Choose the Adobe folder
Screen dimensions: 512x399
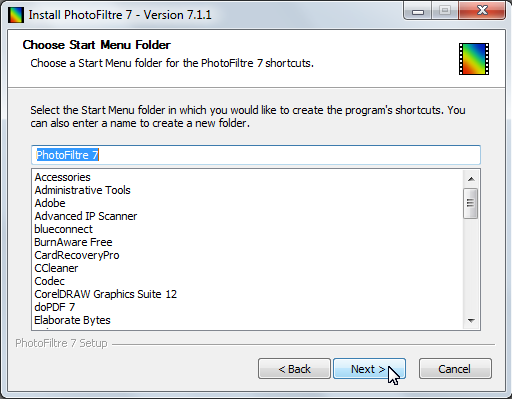50,203
